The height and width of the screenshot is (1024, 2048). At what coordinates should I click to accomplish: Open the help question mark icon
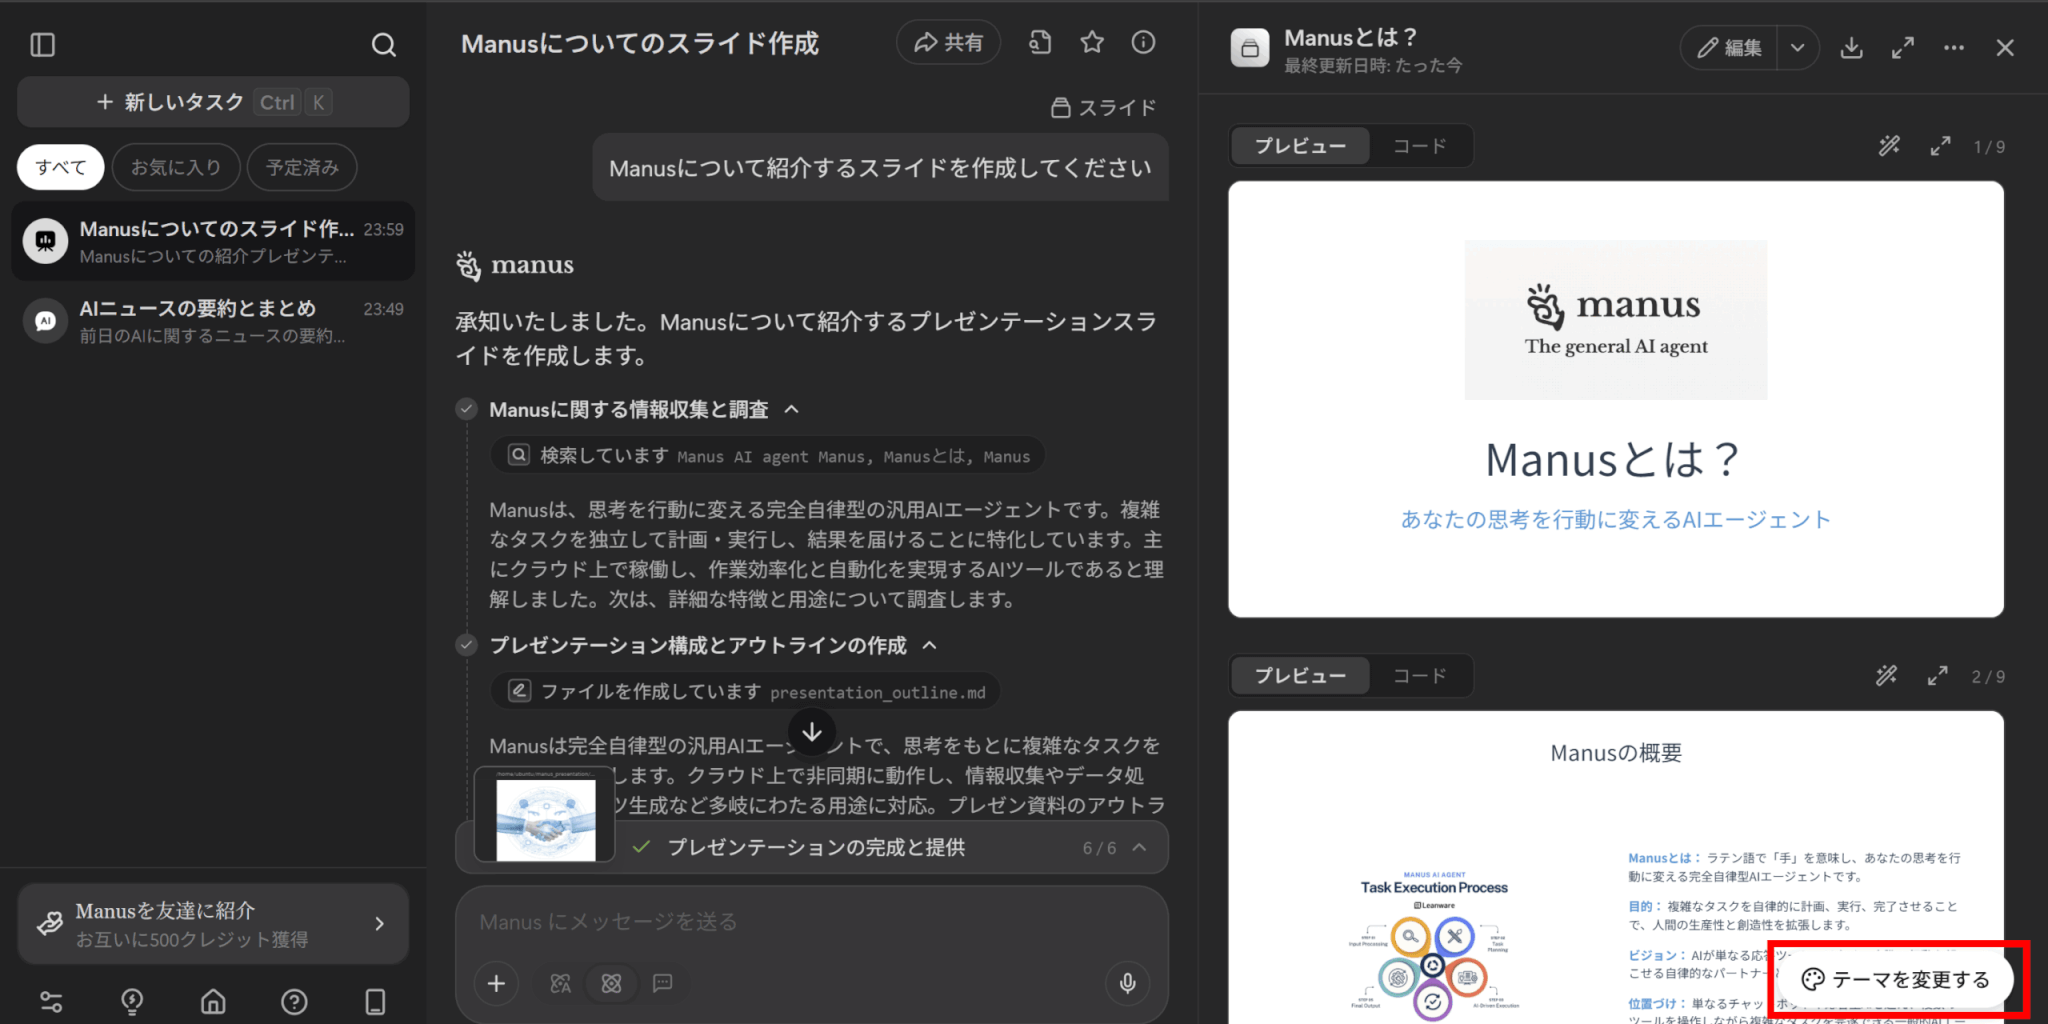pos(294,1001)
